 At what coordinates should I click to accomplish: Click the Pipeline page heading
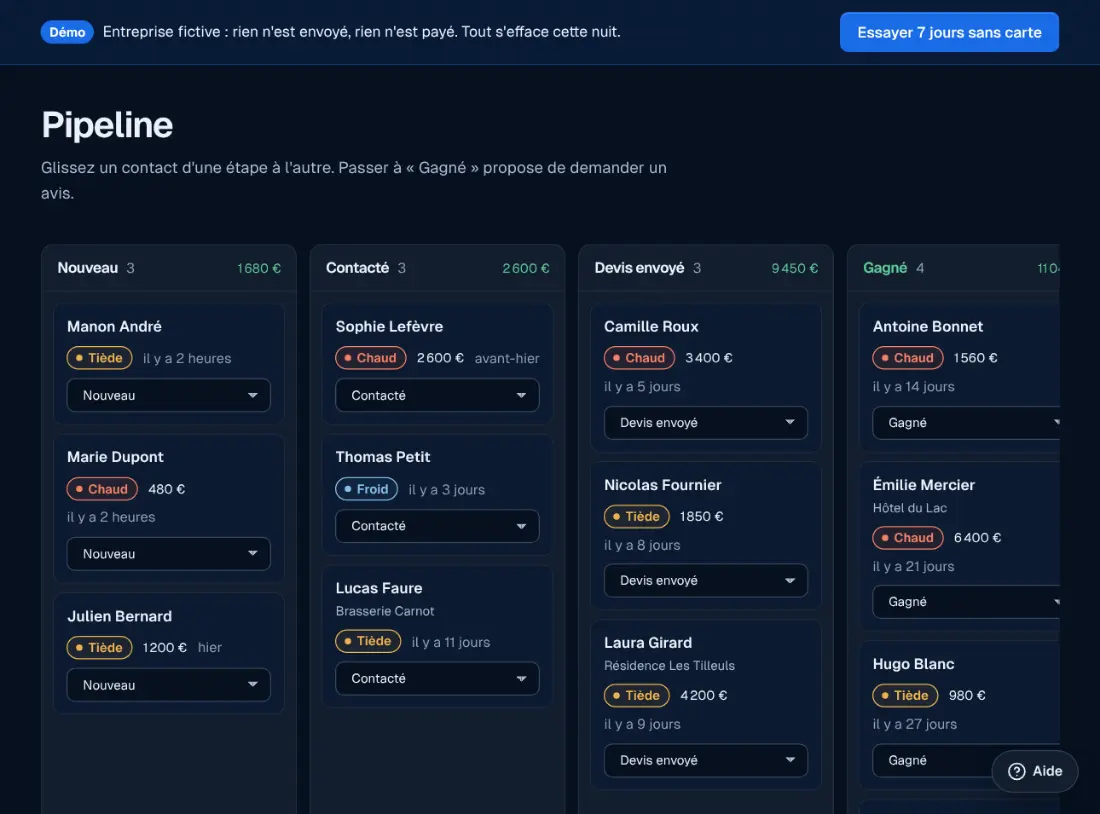[x=107, y=125]
